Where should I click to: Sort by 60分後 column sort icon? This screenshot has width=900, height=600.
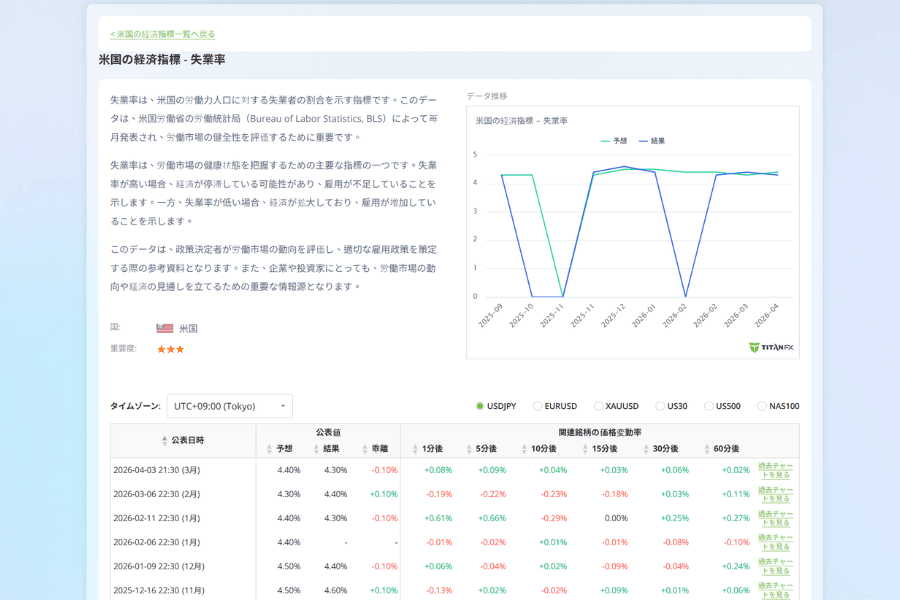707,449
